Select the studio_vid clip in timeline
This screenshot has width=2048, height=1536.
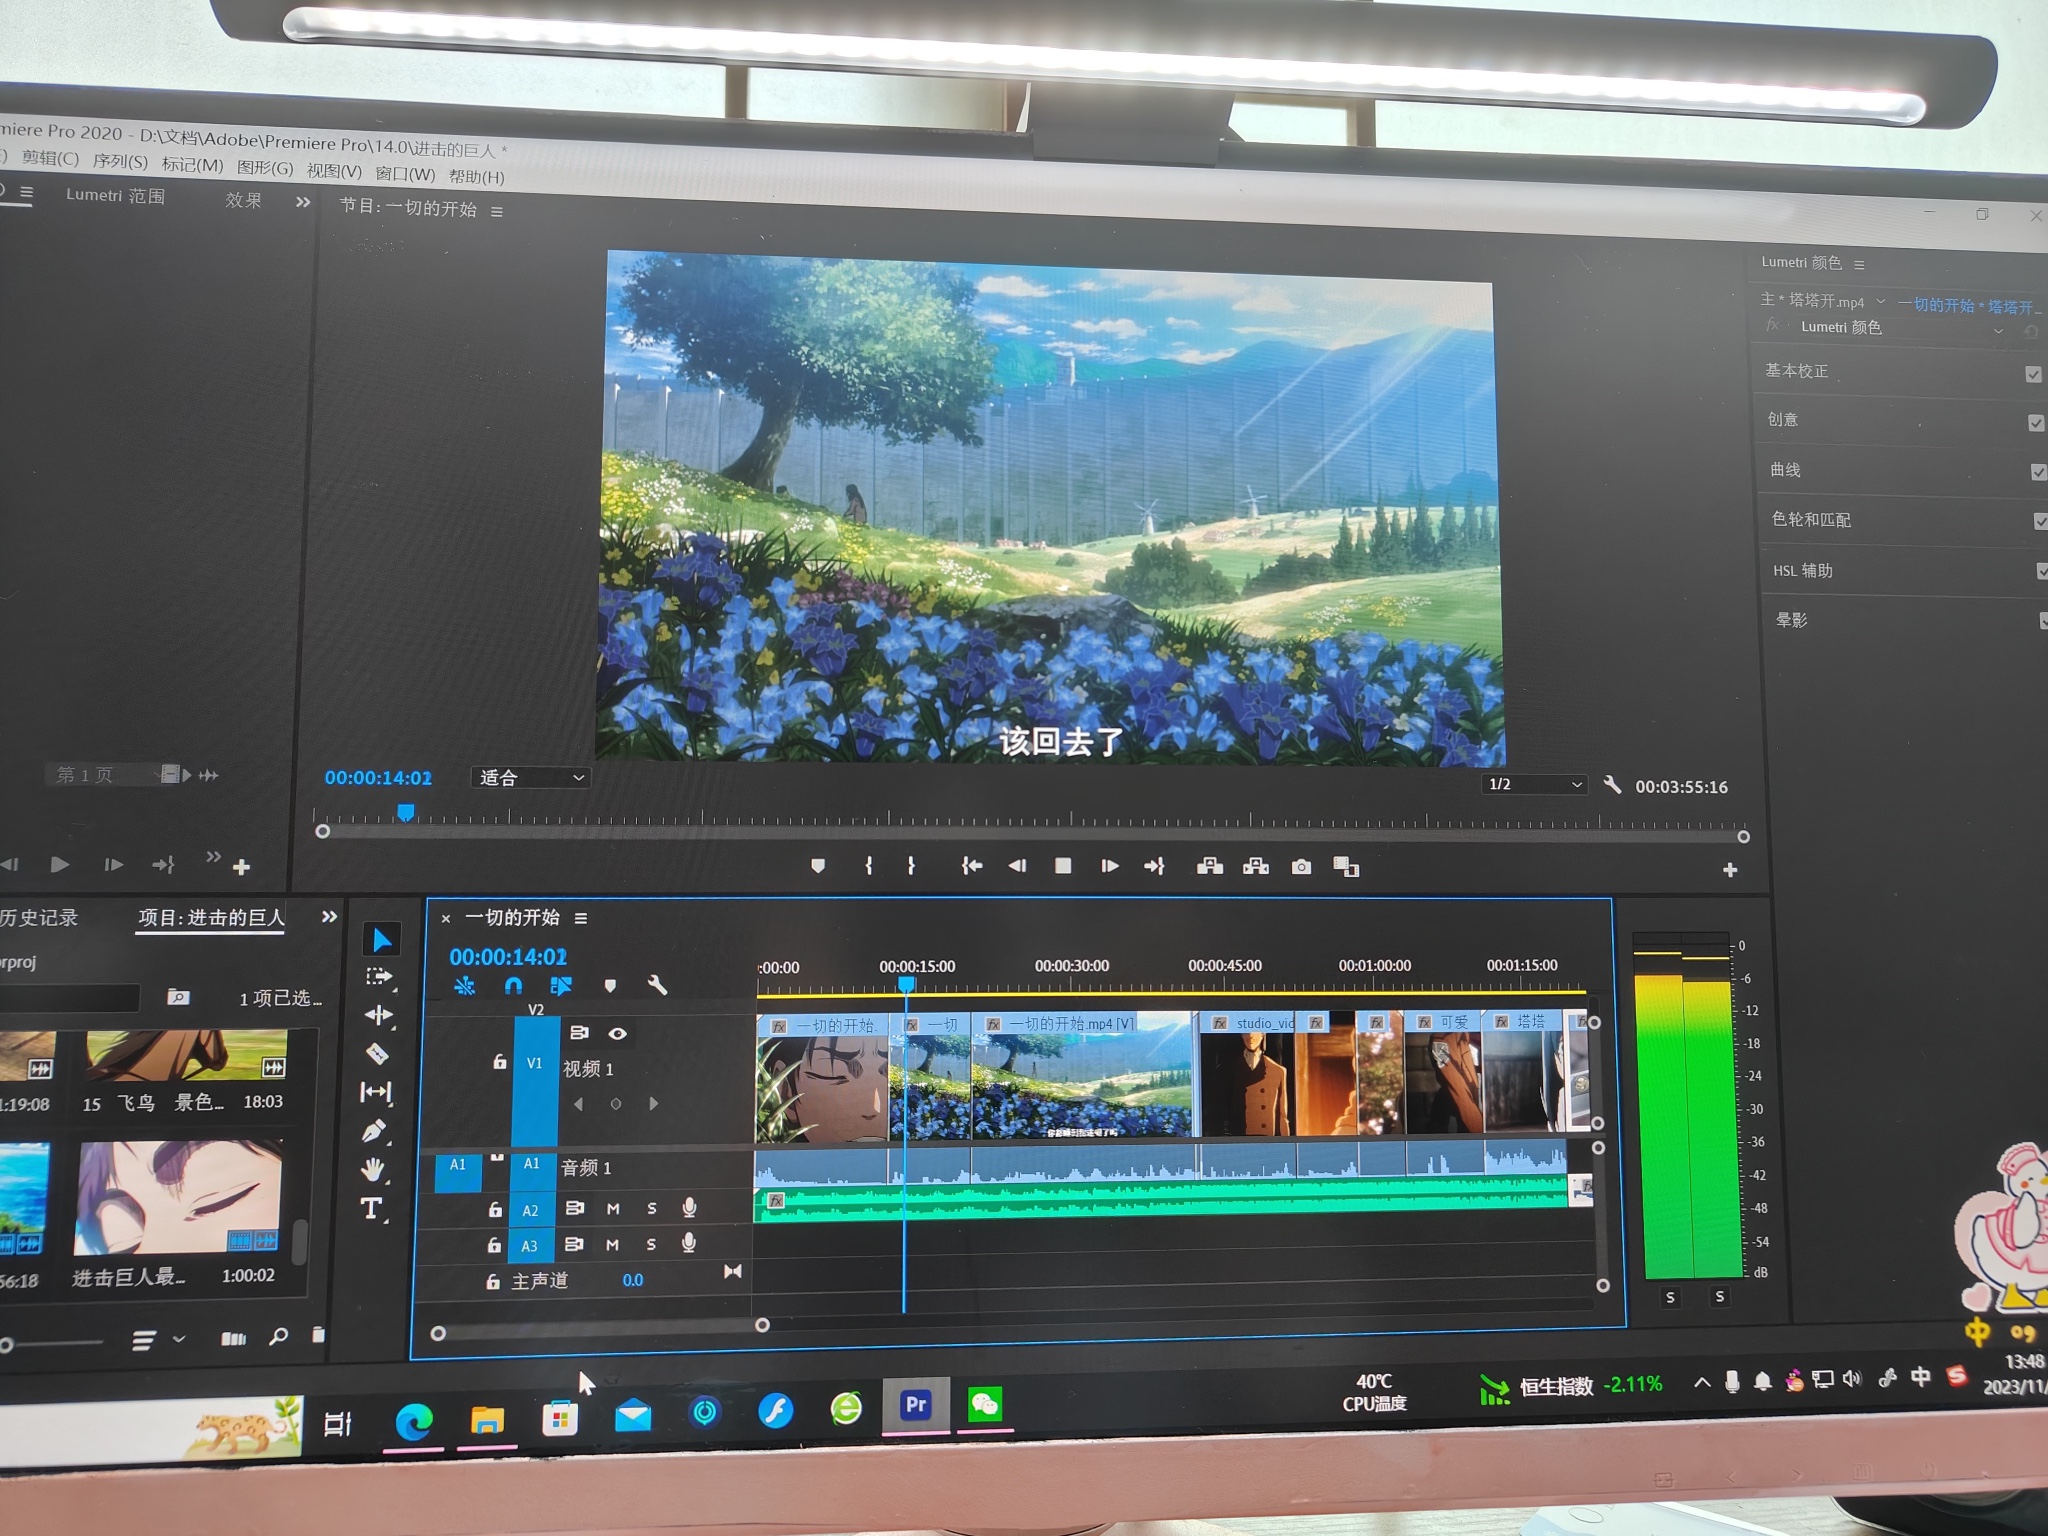coord(1248,1074)
